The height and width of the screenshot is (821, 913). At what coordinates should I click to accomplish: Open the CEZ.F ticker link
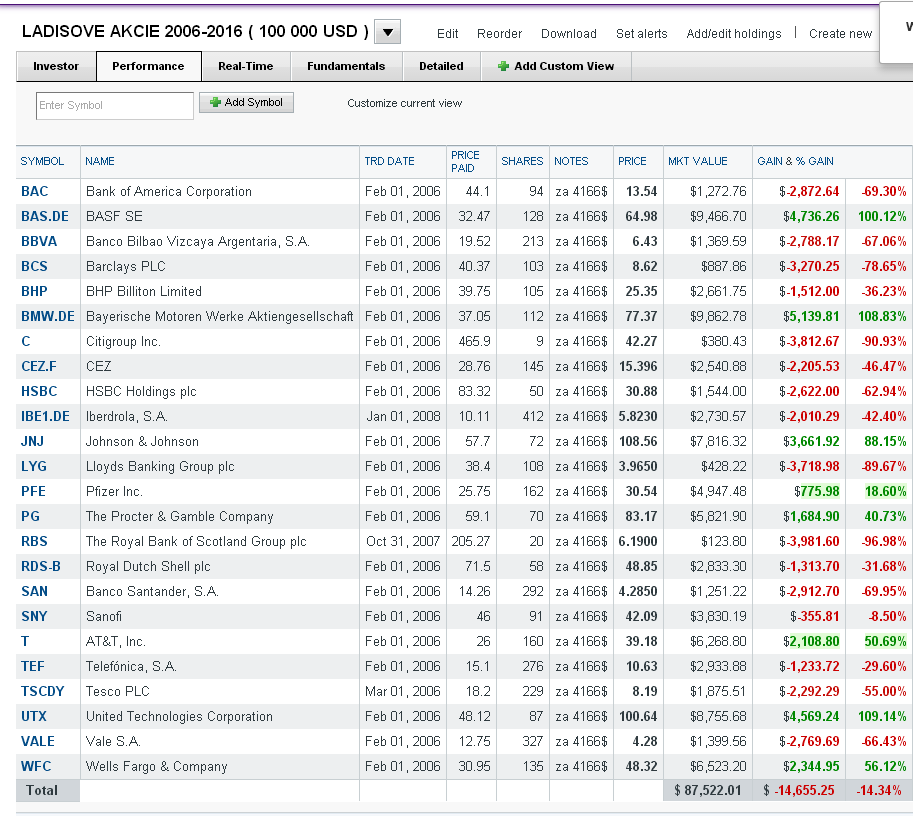point(39,367)
